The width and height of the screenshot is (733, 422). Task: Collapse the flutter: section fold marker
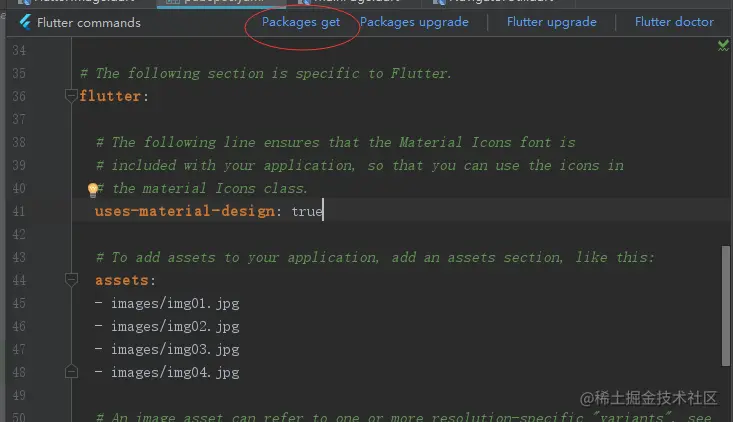coord(71,96)
